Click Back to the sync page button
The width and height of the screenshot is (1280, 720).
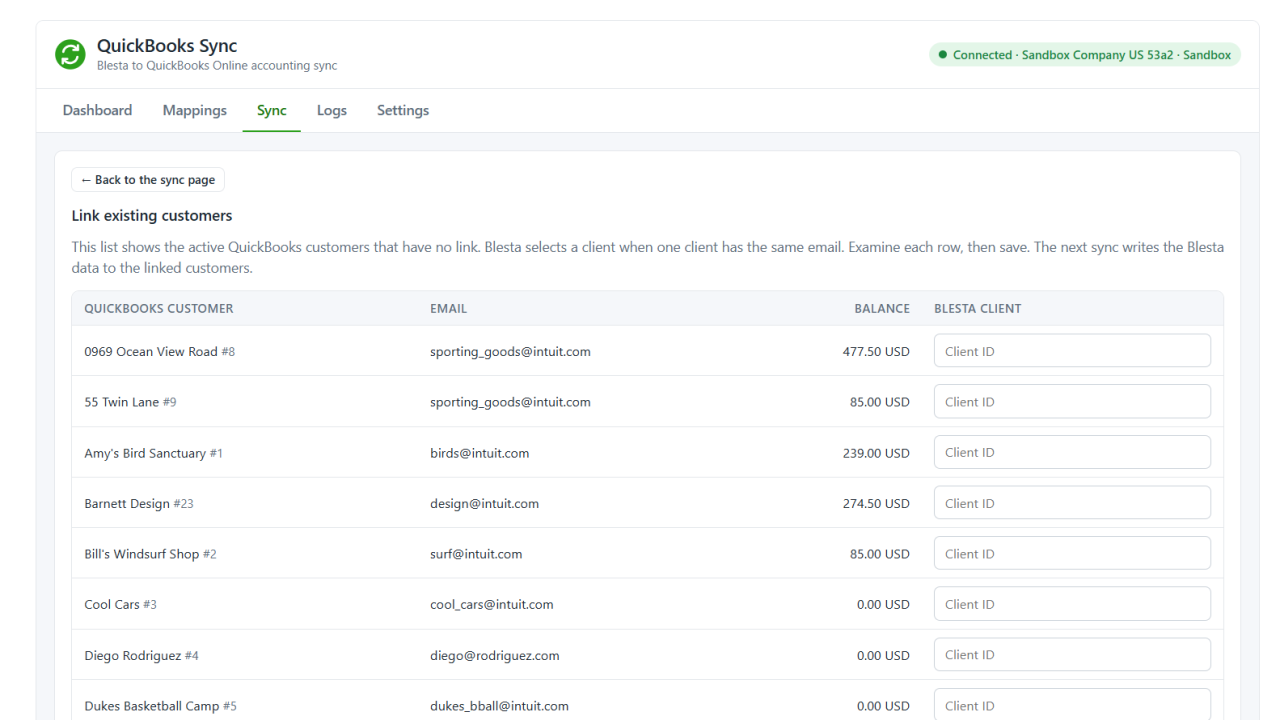tap(148, 180)
